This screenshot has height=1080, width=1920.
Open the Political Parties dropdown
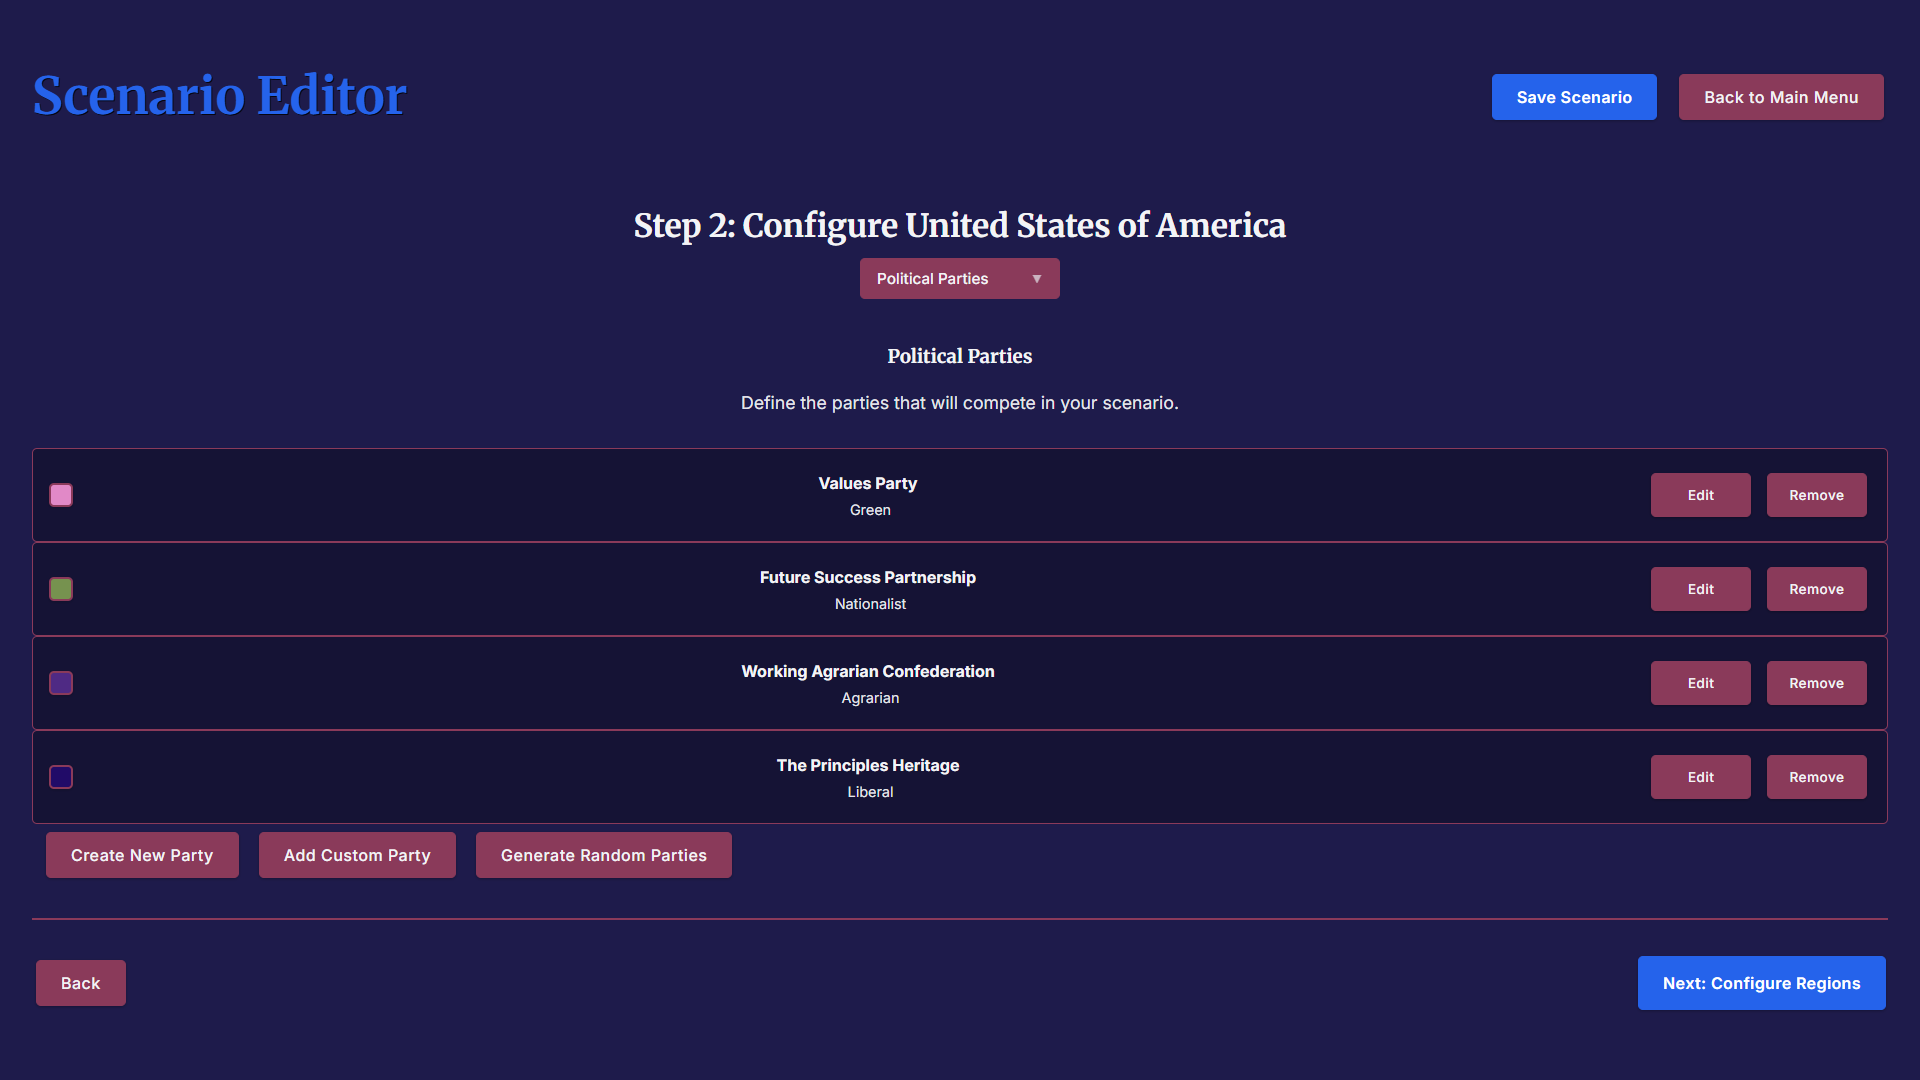pos(958,279)
